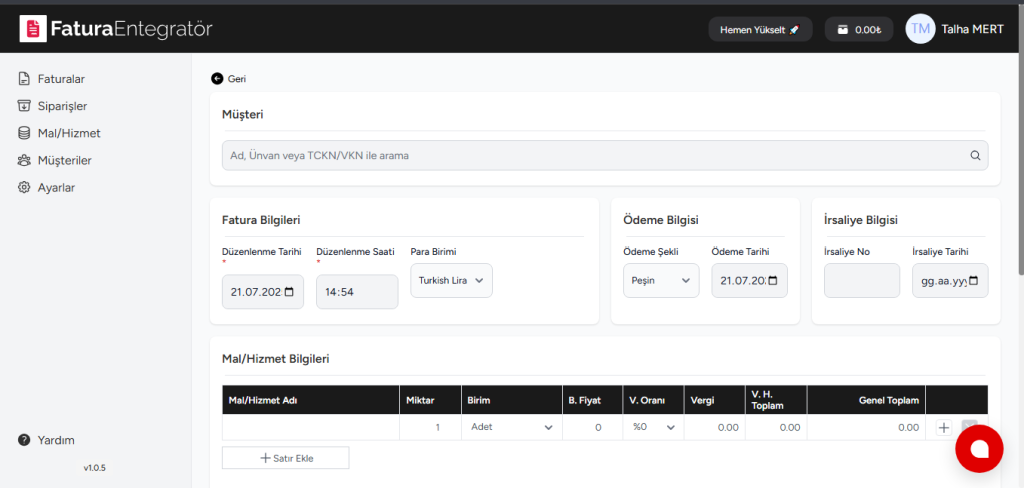The image size is (1024, 488).
Task: Open Yardım help link in sidebar
Action: pos(56,440)
